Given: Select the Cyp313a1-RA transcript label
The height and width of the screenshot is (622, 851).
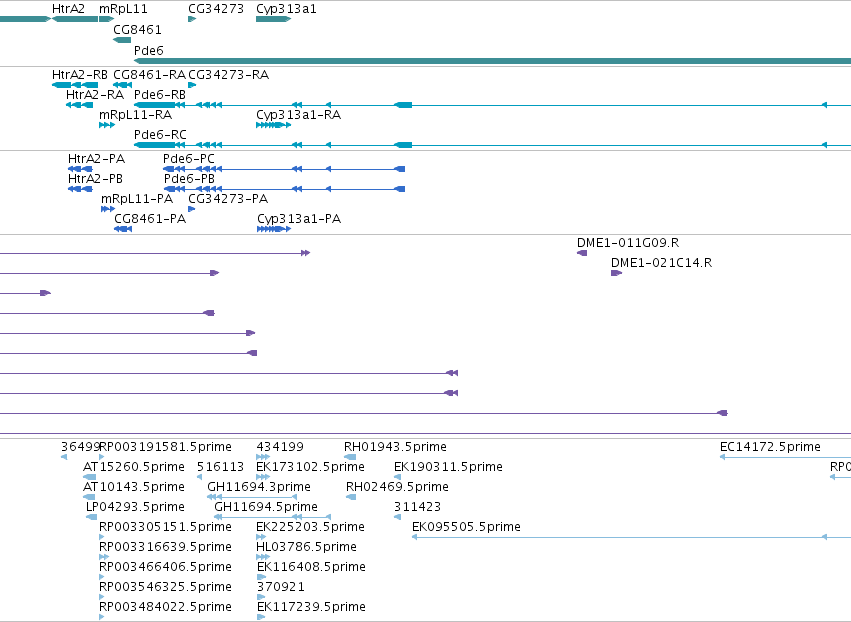Looking at the screenshot, I should pos(299,115).
